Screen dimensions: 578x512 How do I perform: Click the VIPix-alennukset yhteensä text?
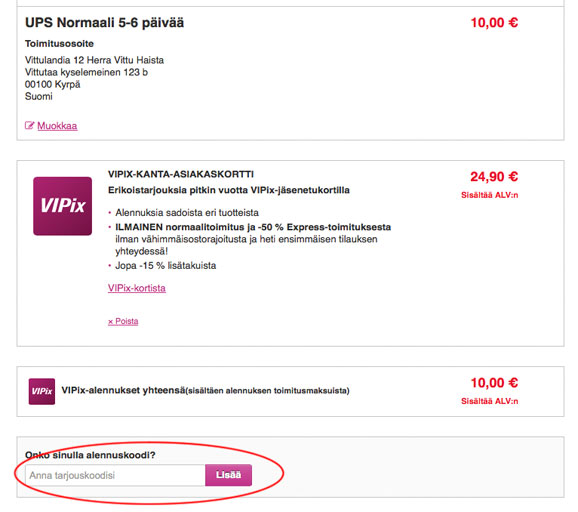123,390
